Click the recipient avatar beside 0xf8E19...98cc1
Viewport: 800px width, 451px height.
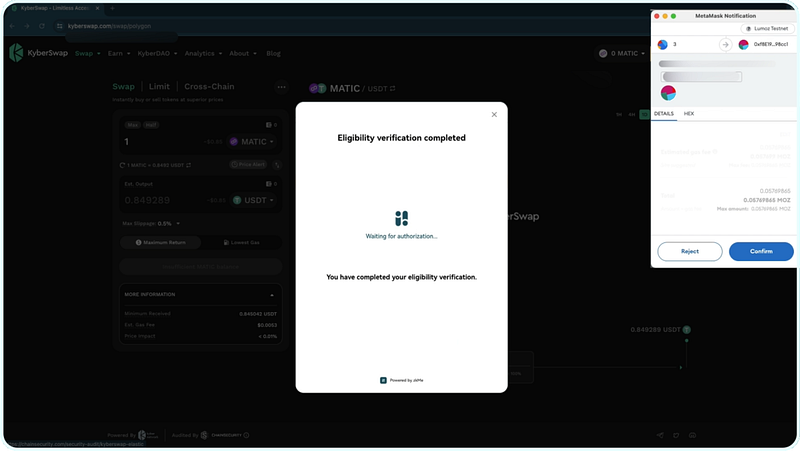(743, 44)
